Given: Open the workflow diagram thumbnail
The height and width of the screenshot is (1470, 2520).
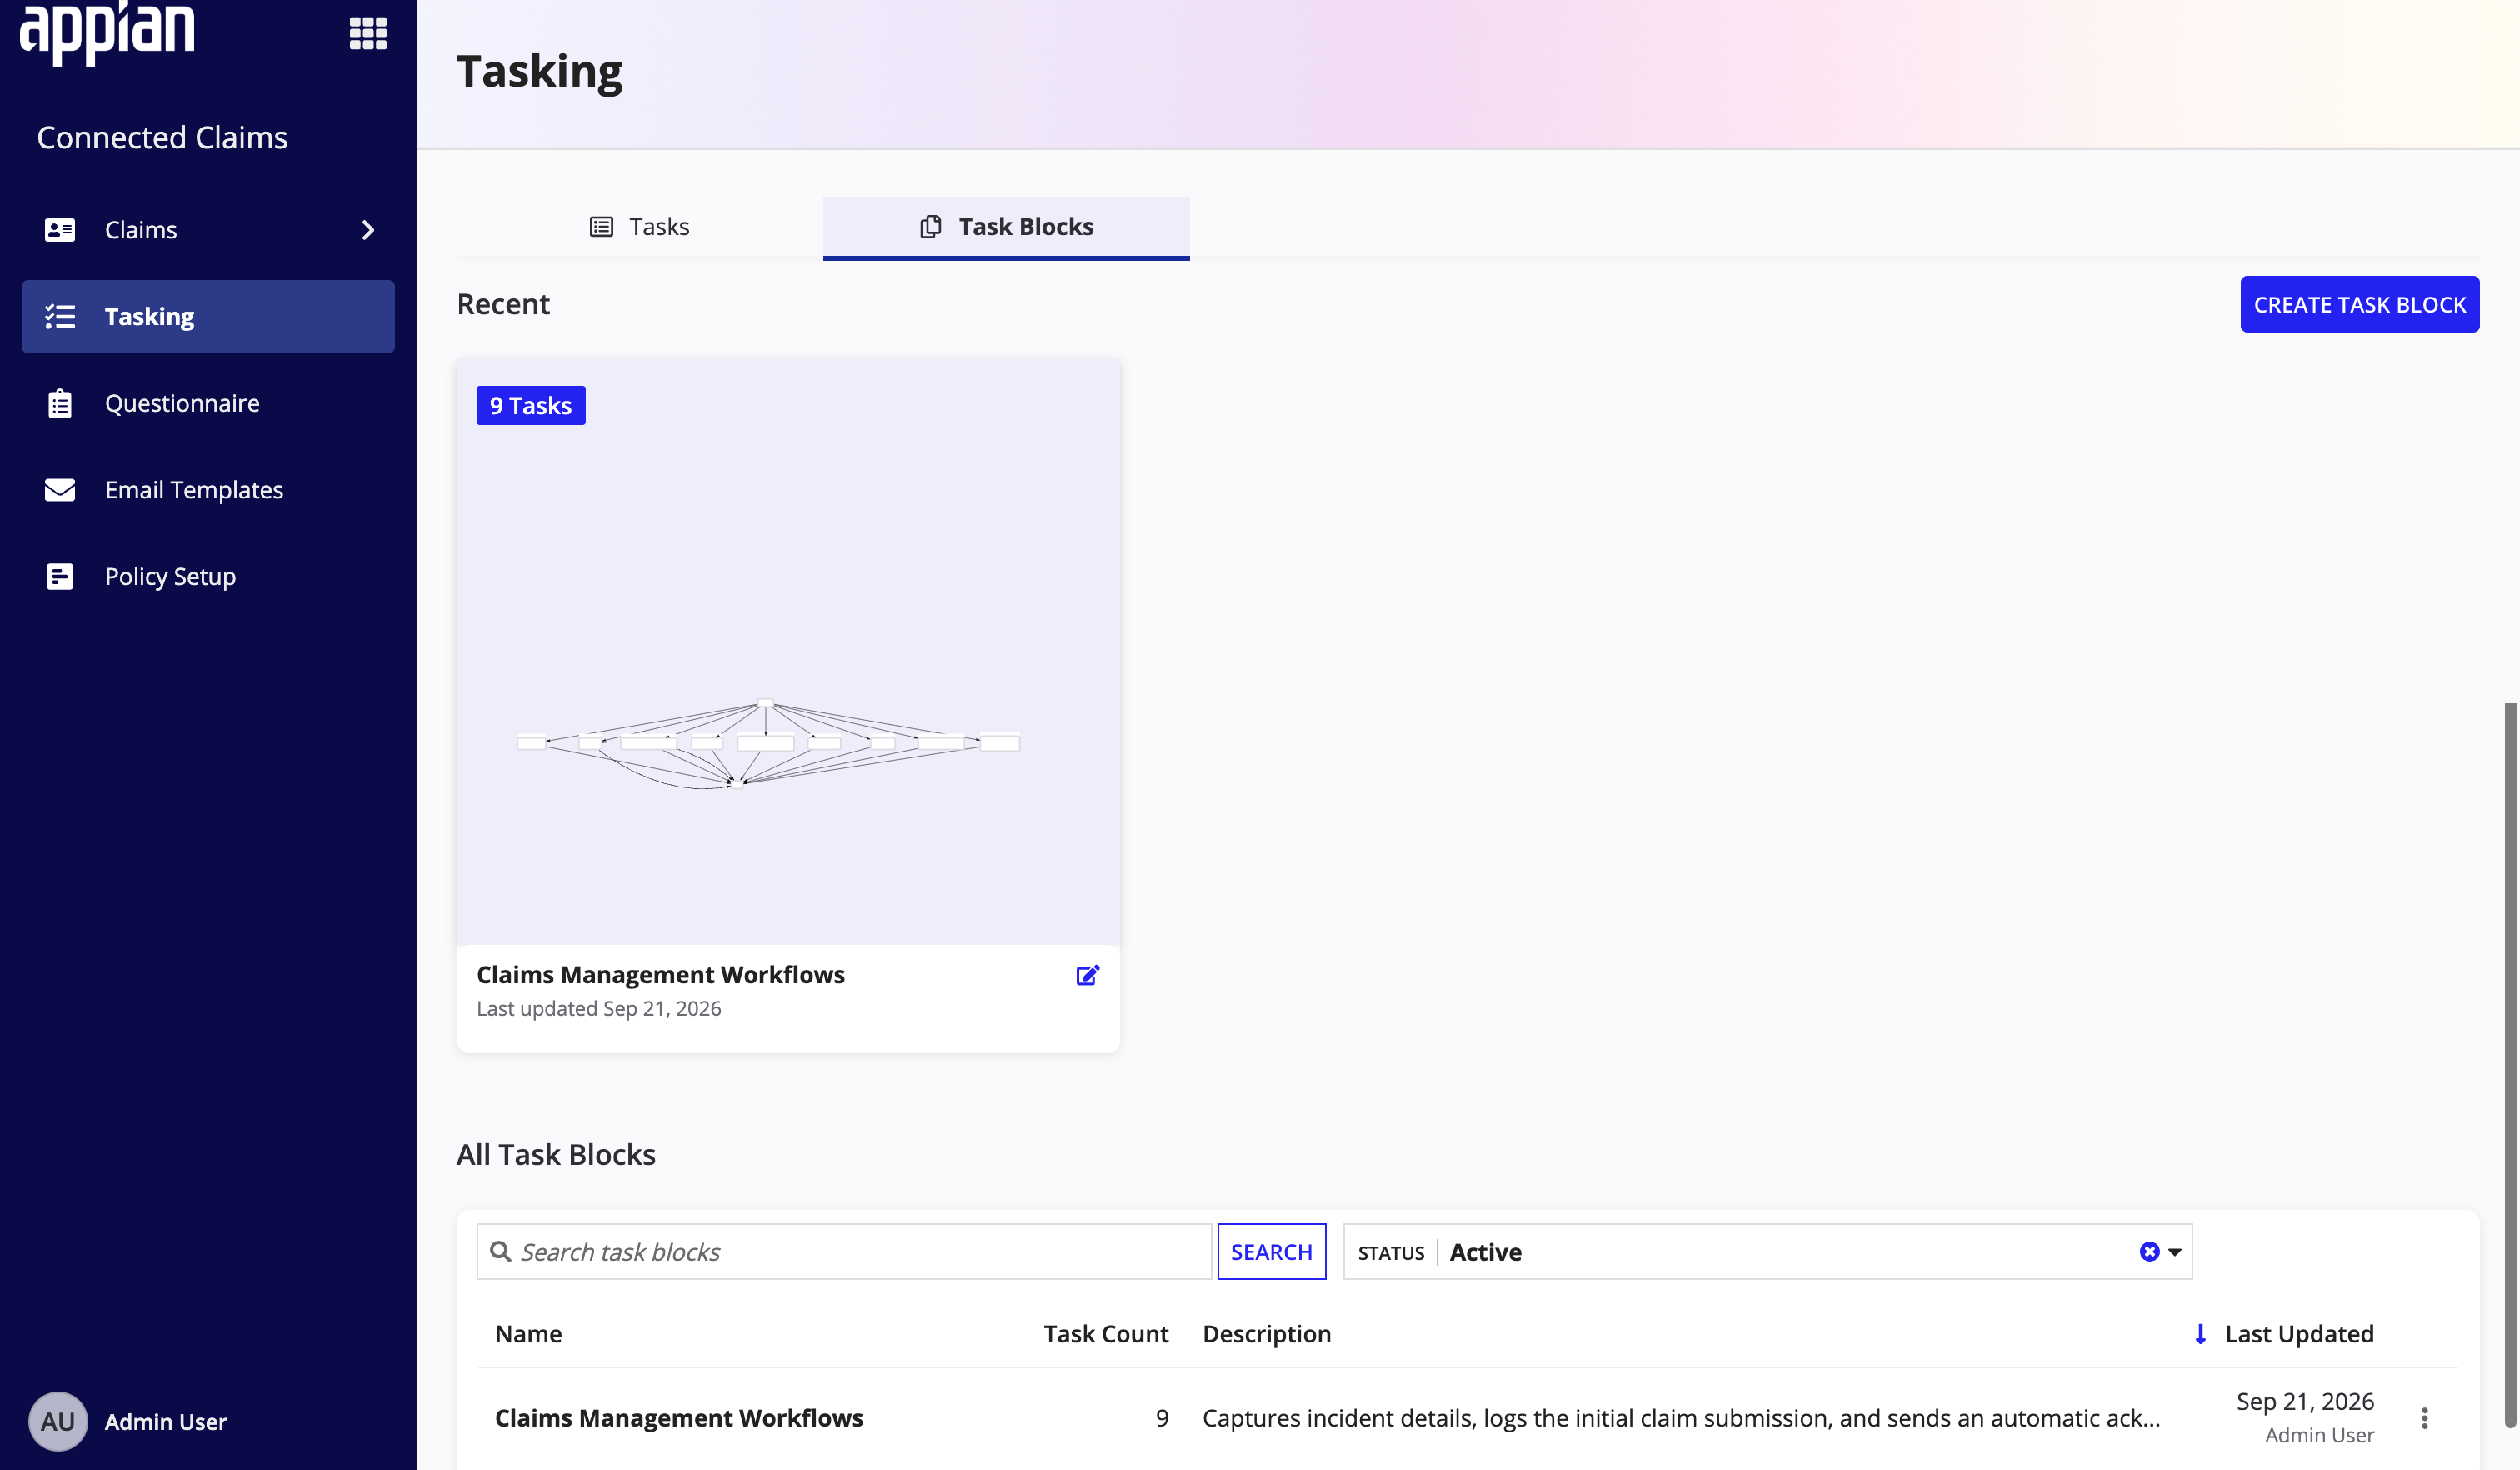Looking at the screenshot, I should pyautogui.click(x=788, y=652).
